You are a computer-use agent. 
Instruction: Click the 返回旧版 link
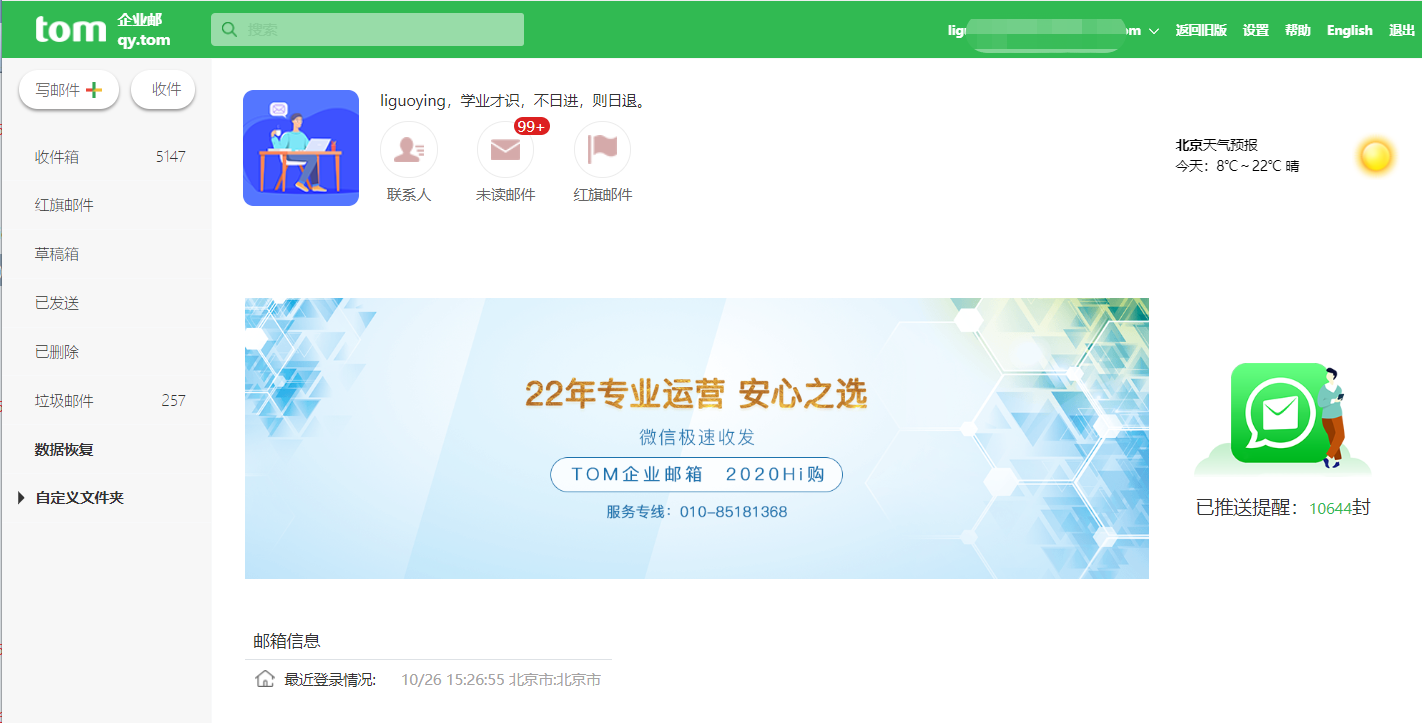pos(1201,30)
